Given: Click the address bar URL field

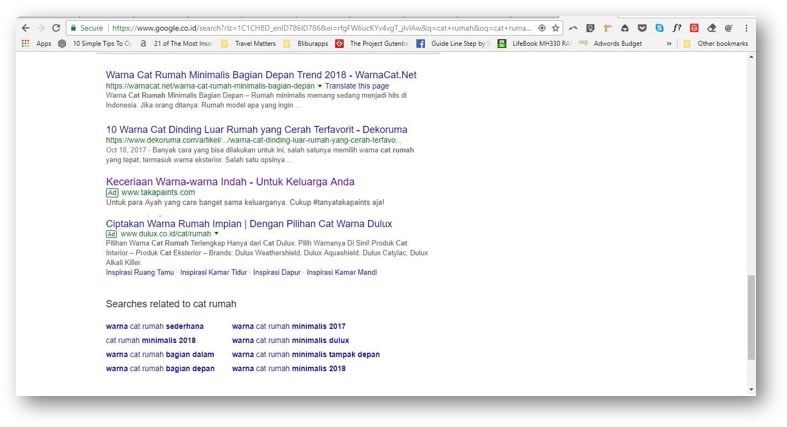Looking at the screenshot, I should pos(320,28).
